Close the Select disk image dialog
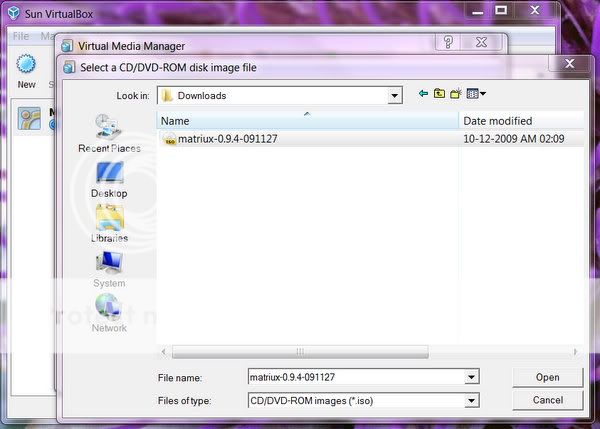Image resolution: width=600 pixels, height=429 pixels. (x=569, y=63)
